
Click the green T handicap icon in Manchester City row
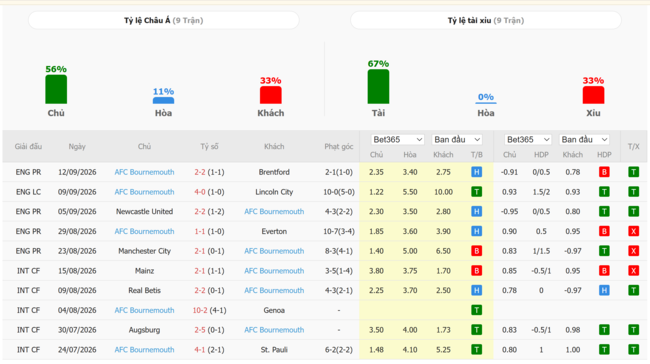click(604, 251)
